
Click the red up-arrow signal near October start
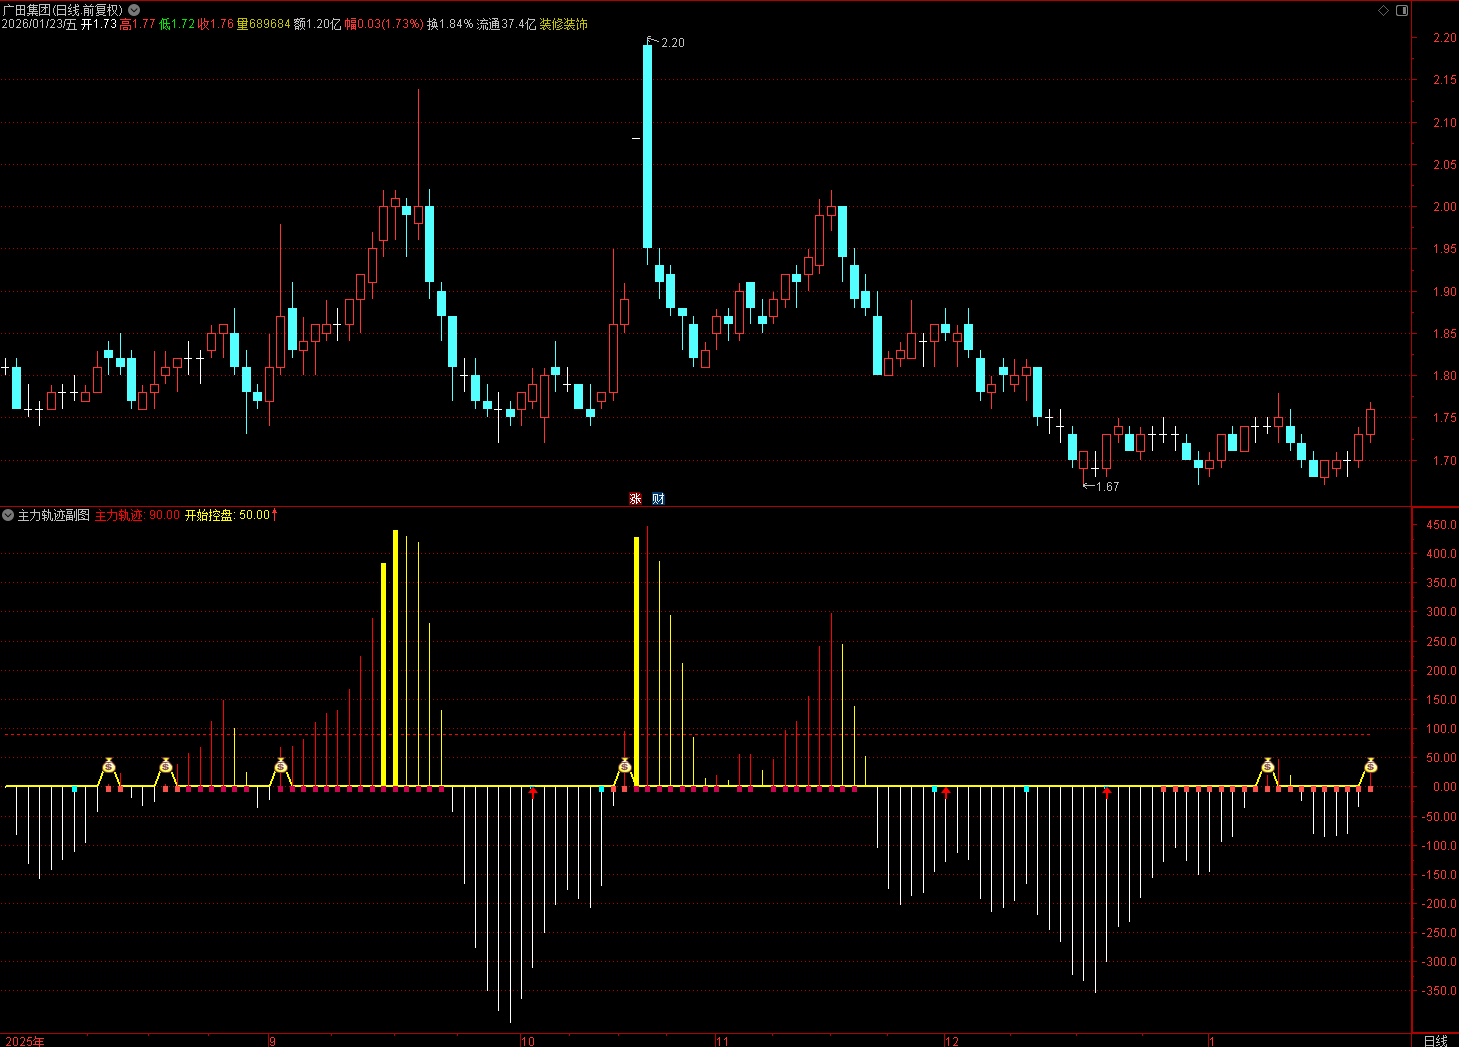(533, 792)
